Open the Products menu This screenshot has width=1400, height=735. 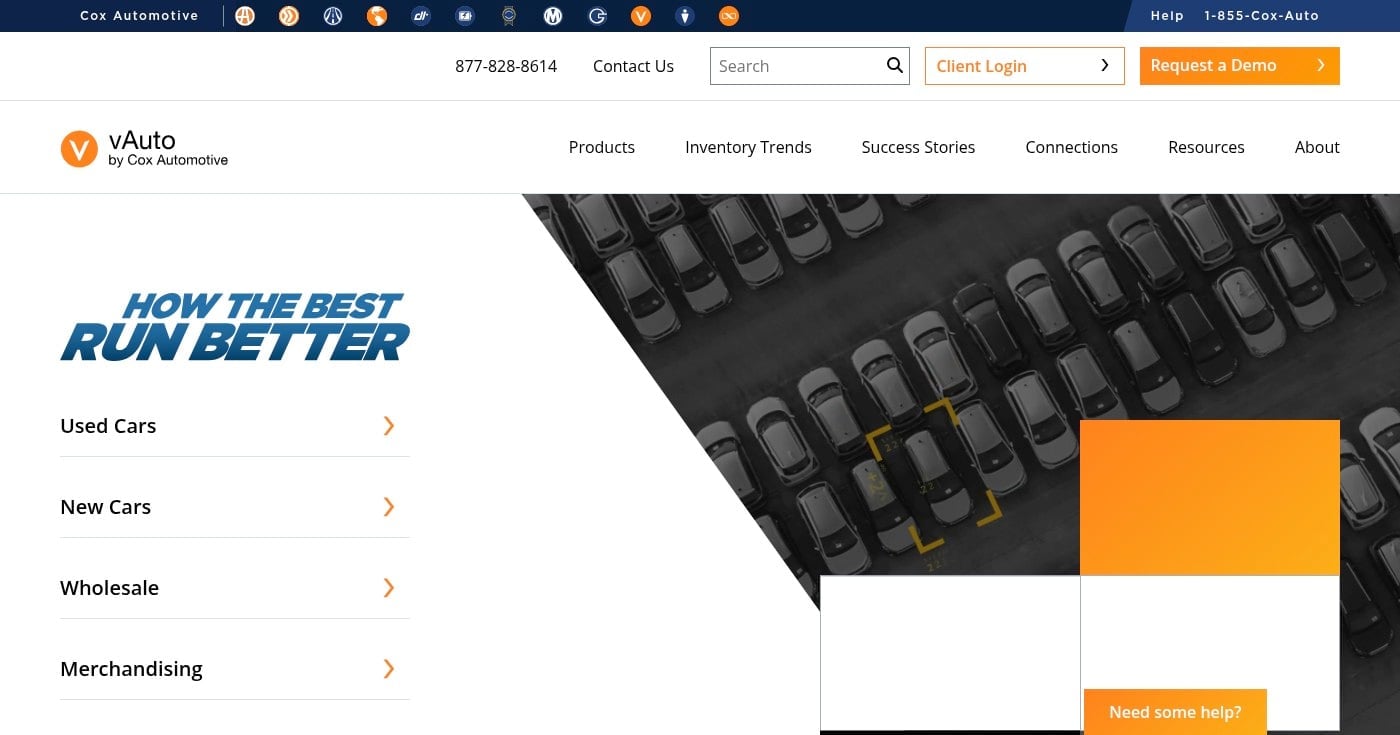click(x=602, y=147)
